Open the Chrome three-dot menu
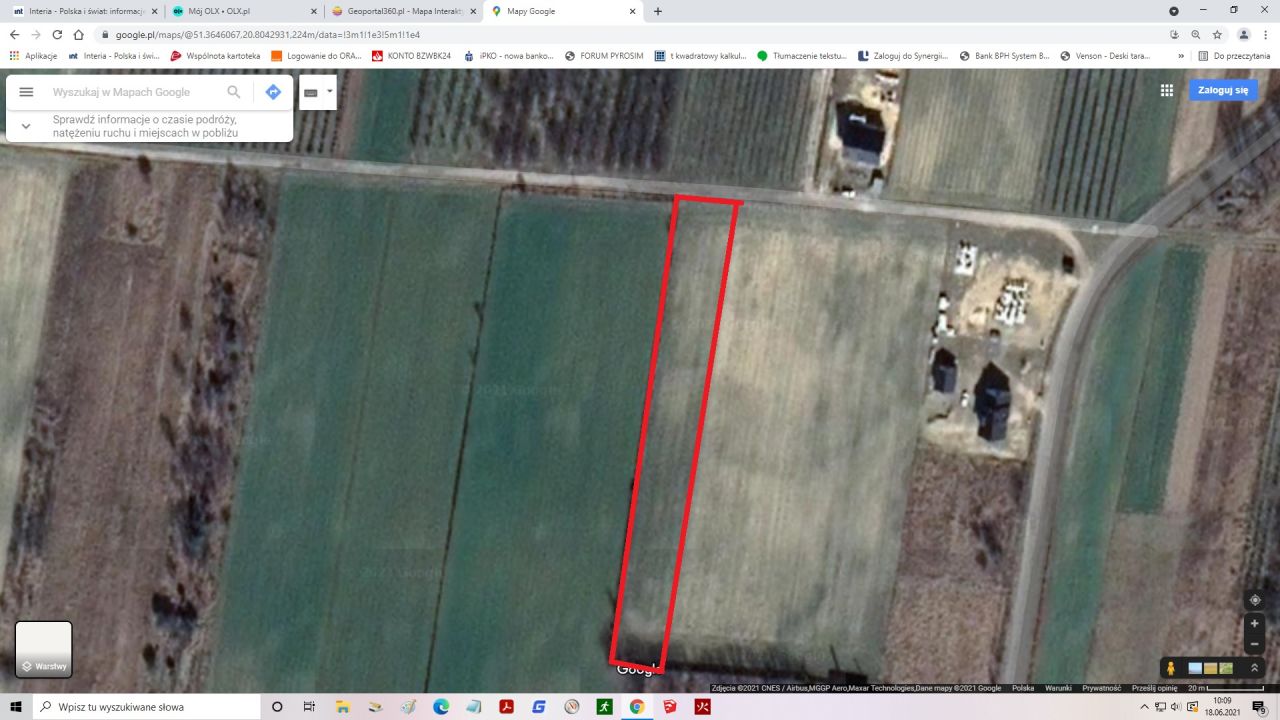The height and width of the screenshot is (720, 1280). (1266, 34)
